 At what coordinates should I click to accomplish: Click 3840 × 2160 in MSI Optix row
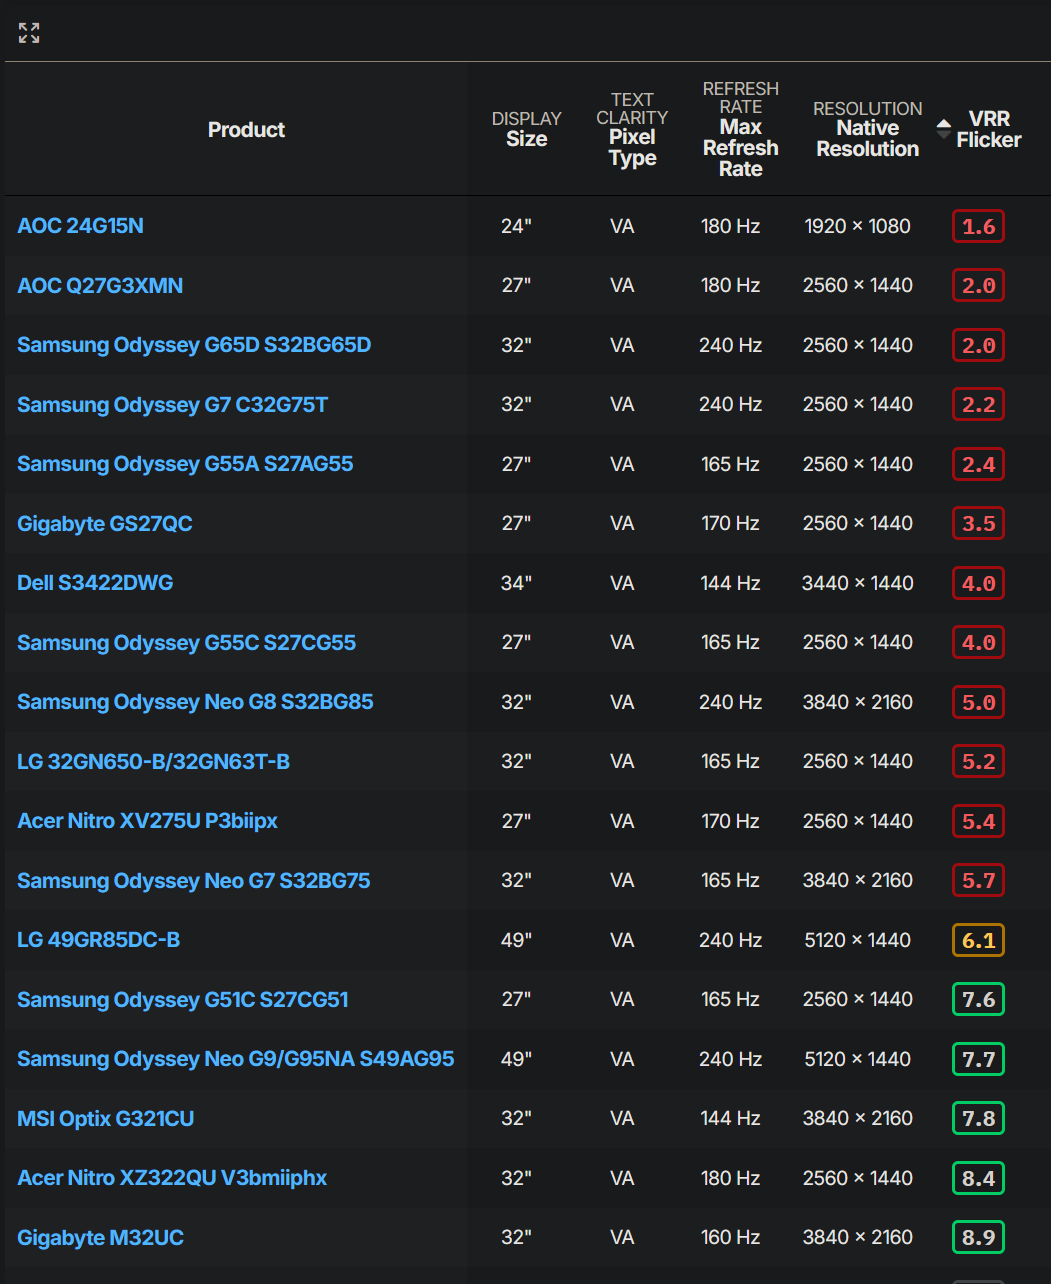click(x=857, y=1118)
